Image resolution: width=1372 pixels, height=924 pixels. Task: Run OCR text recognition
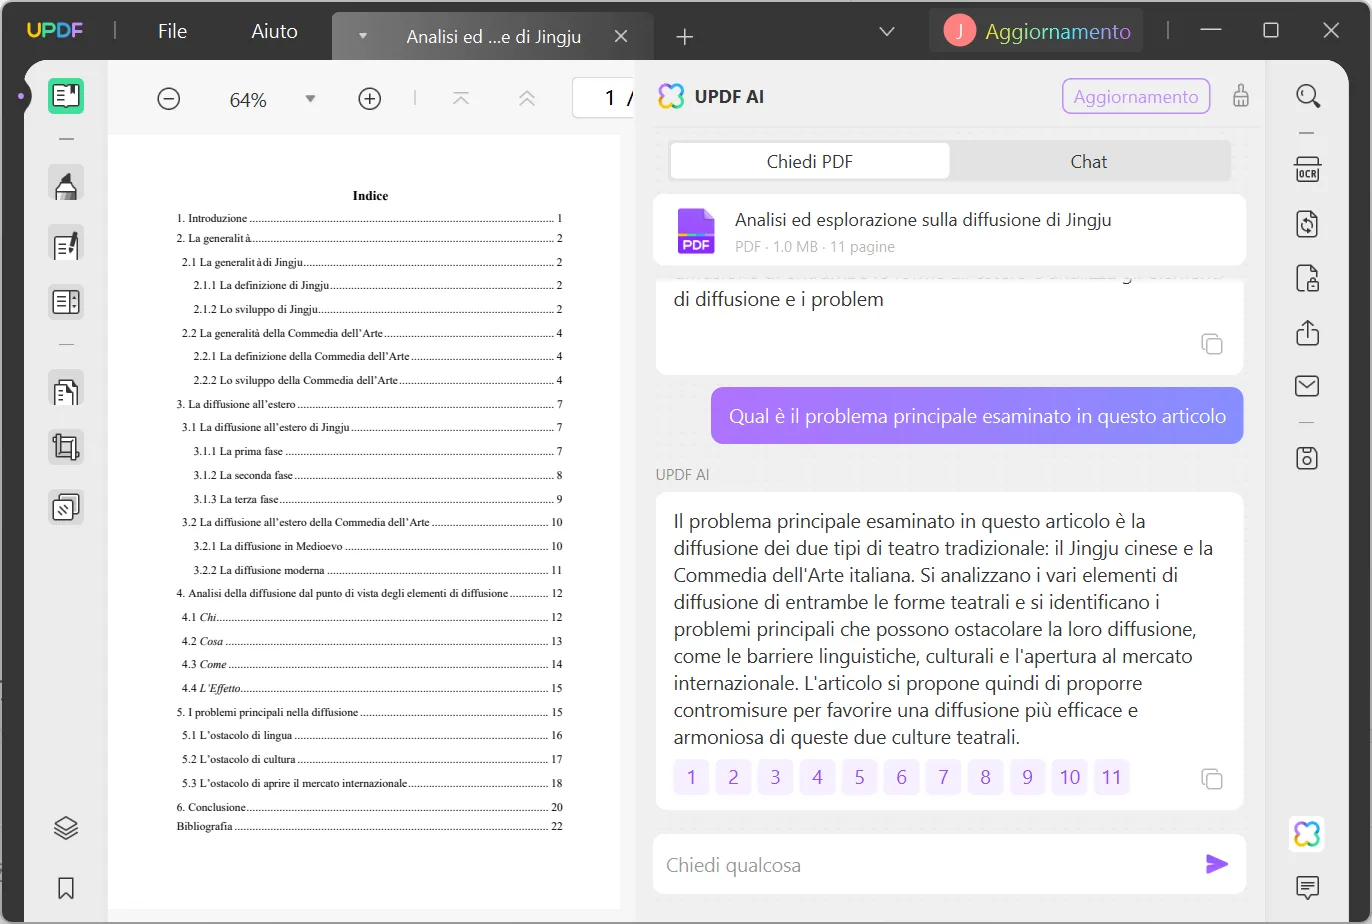(1308, 170)
